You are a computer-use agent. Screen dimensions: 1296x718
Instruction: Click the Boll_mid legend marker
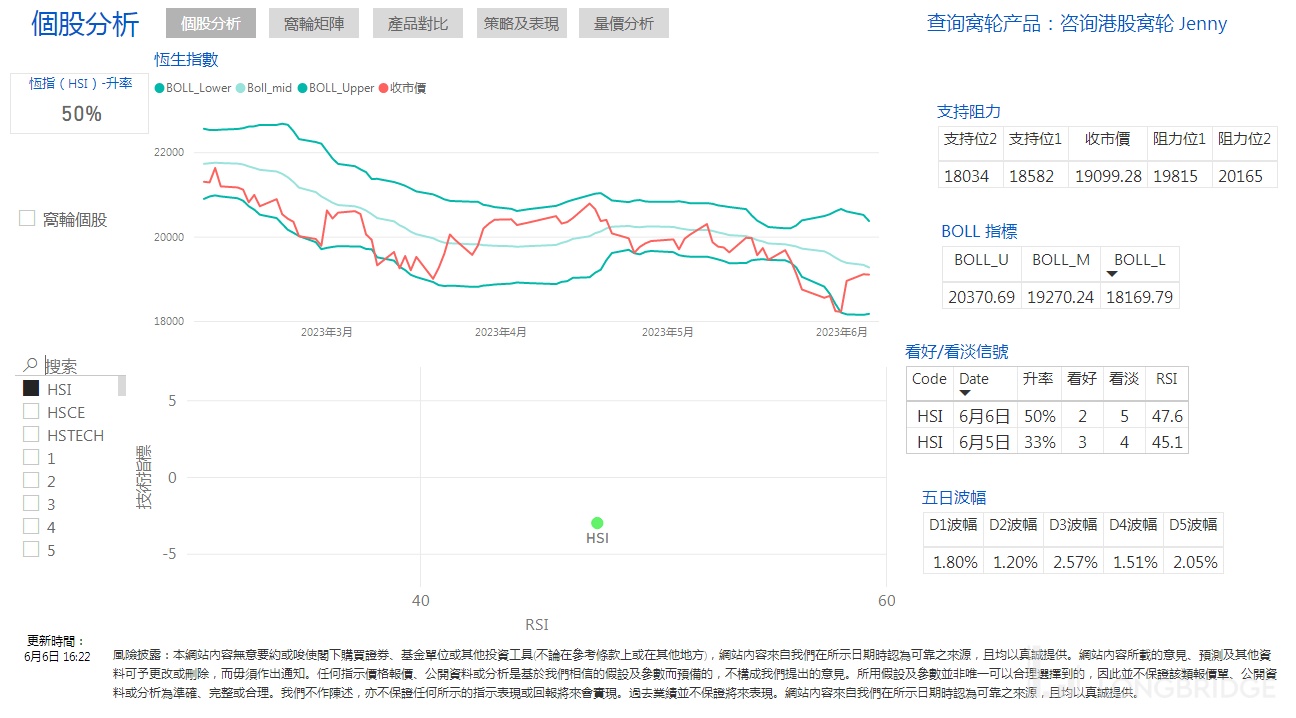point(240,88)
